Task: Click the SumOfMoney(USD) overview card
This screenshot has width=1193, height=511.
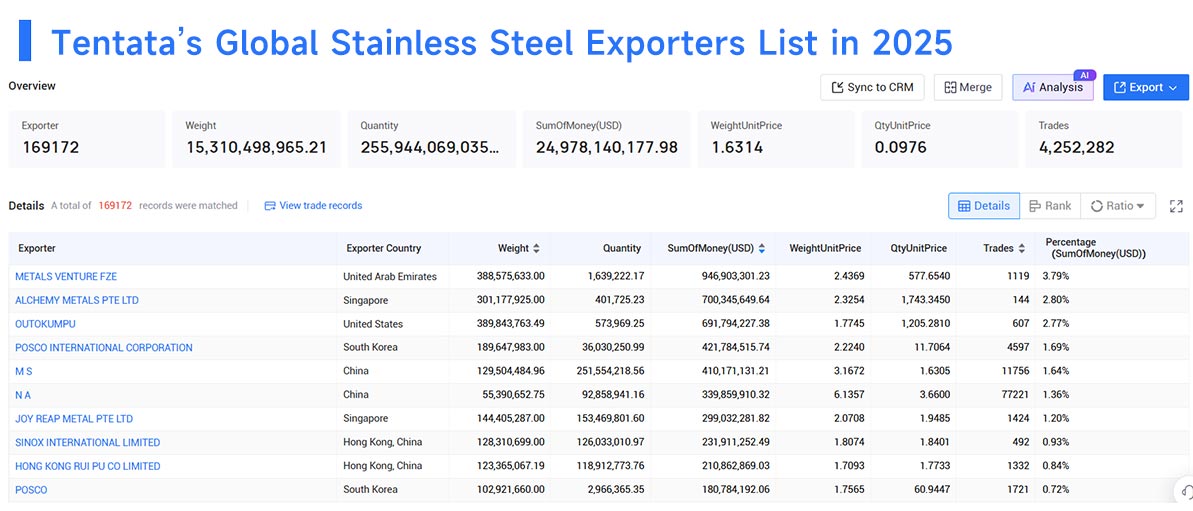Action: pos(606,139)
